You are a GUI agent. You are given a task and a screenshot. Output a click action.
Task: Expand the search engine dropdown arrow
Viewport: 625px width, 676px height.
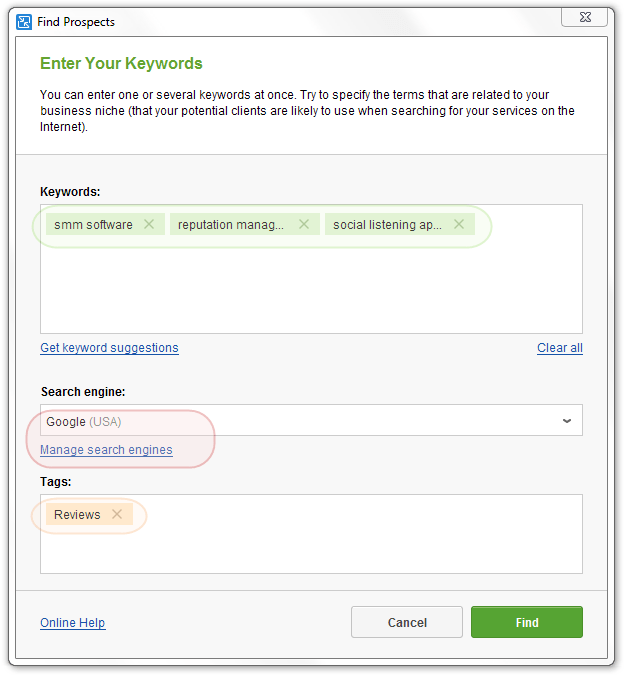point(567,421)
